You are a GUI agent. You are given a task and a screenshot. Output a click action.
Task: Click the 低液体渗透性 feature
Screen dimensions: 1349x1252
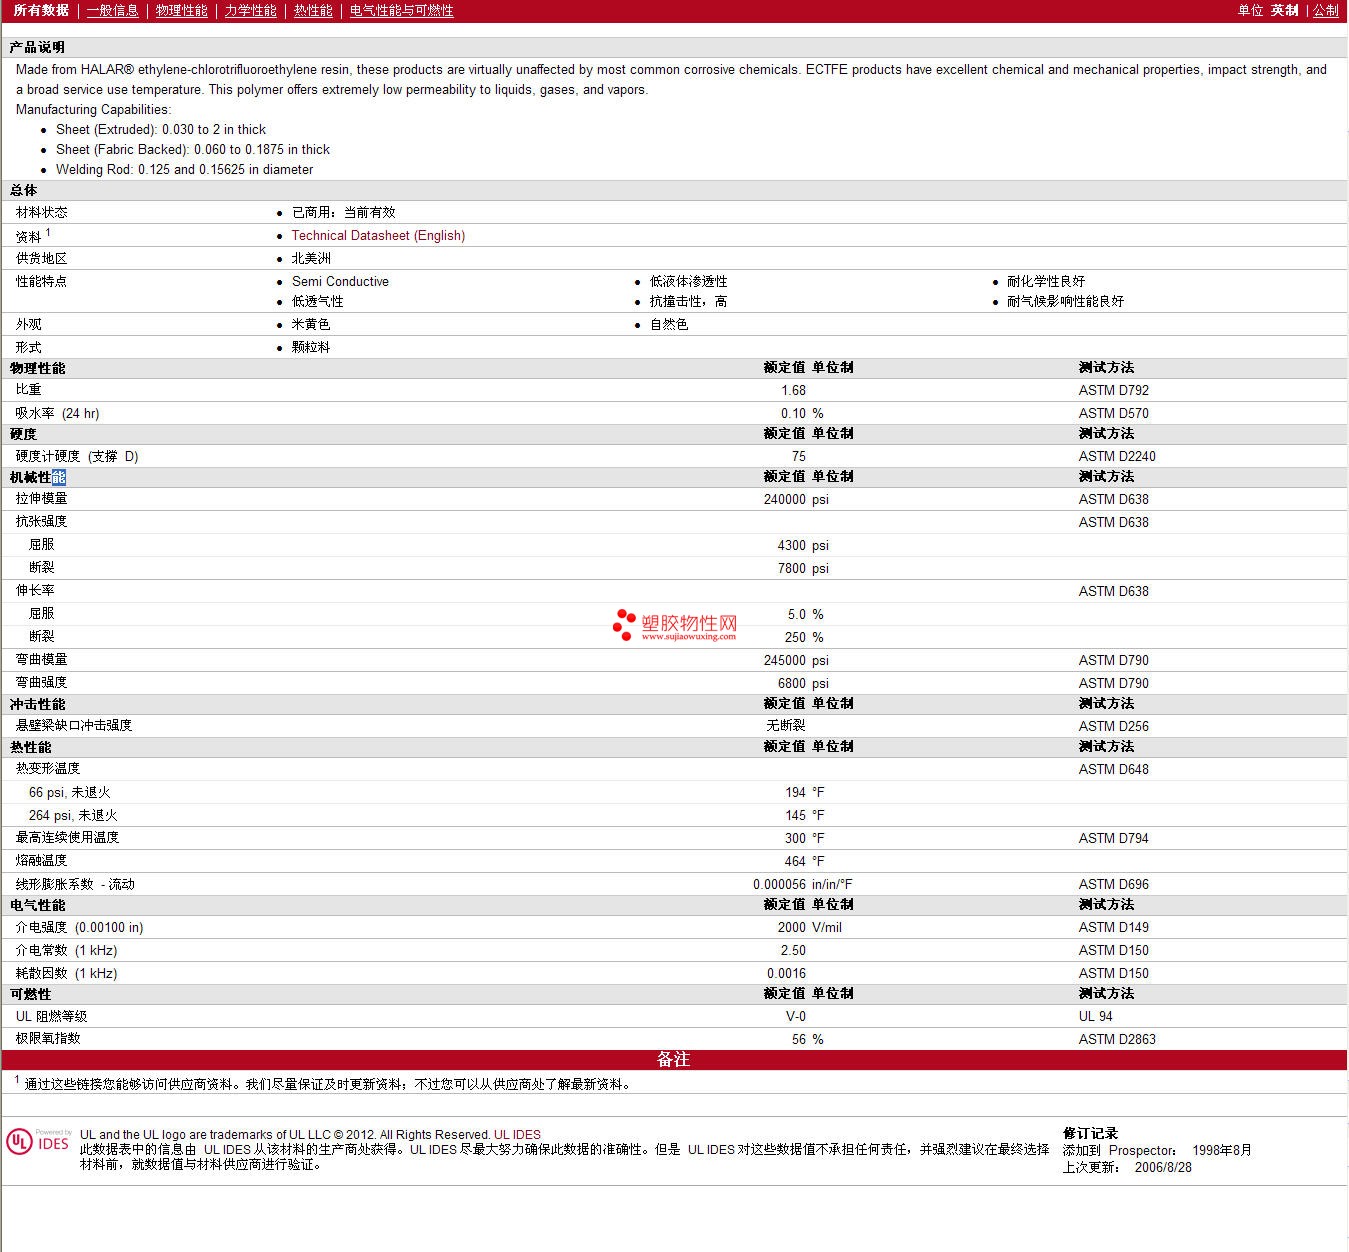[688, 281]
